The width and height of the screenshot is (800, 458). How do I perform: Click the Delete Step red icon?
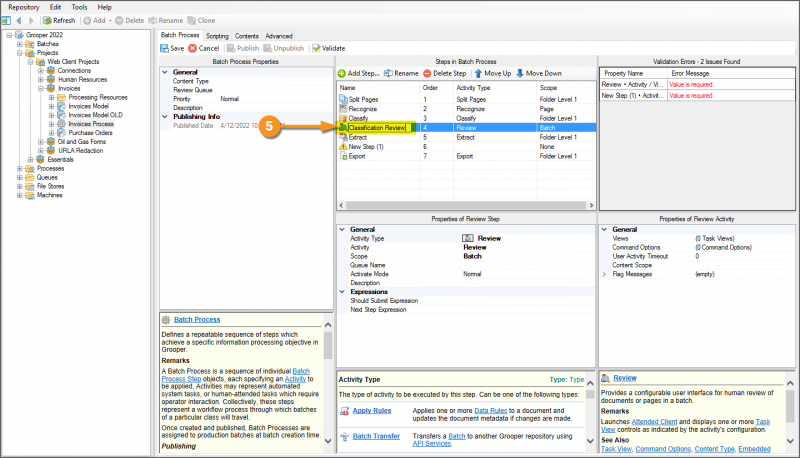pos(428,73)
